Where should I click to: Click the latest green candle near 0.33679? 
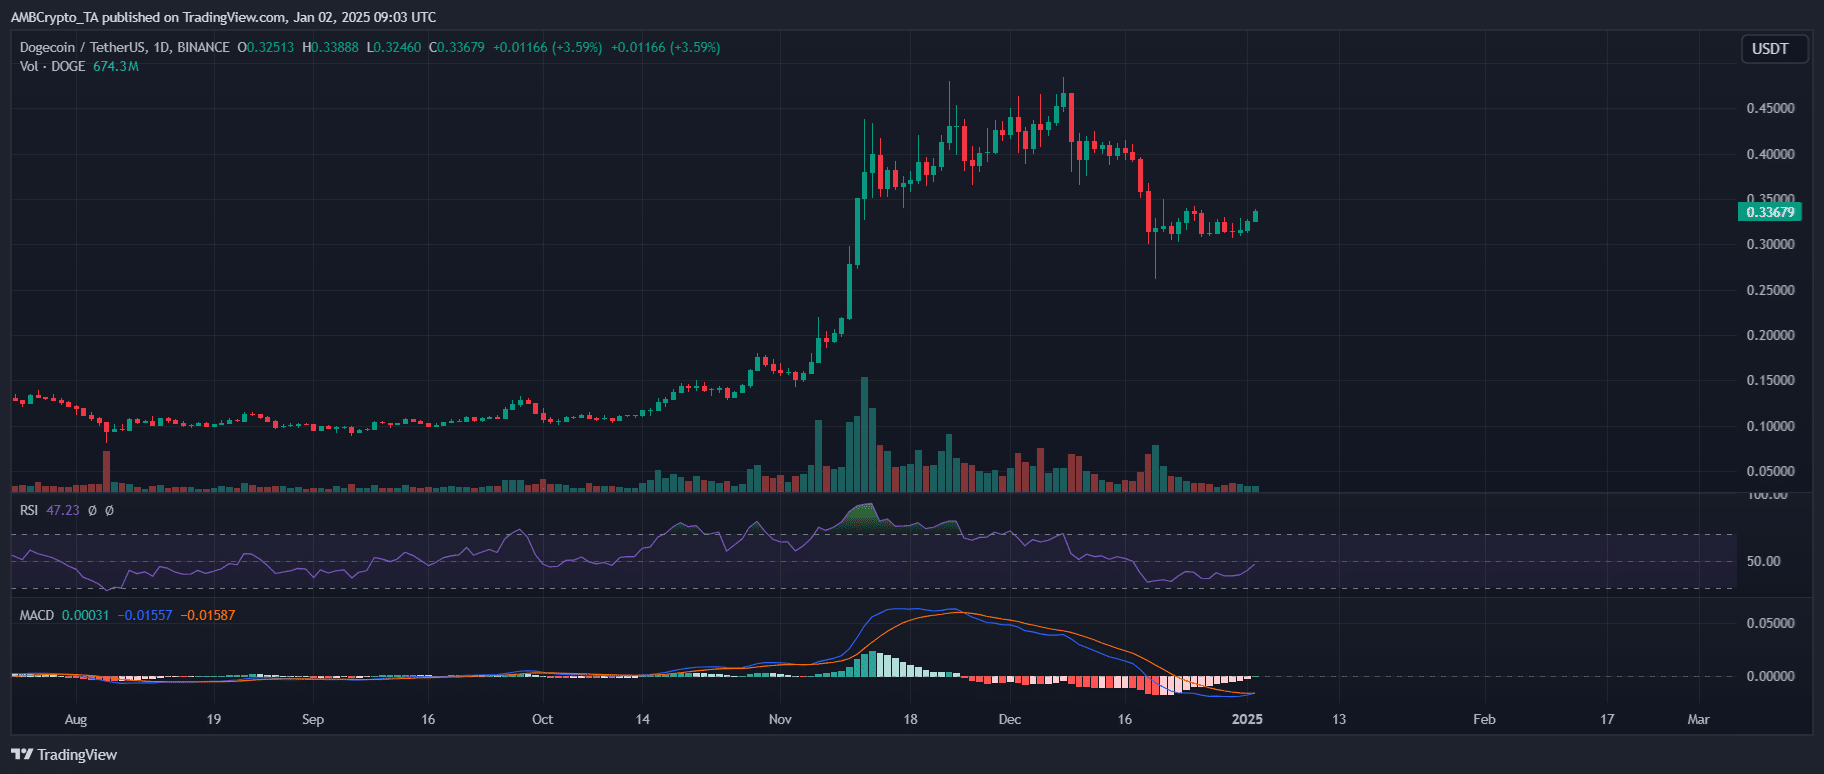1255,216
